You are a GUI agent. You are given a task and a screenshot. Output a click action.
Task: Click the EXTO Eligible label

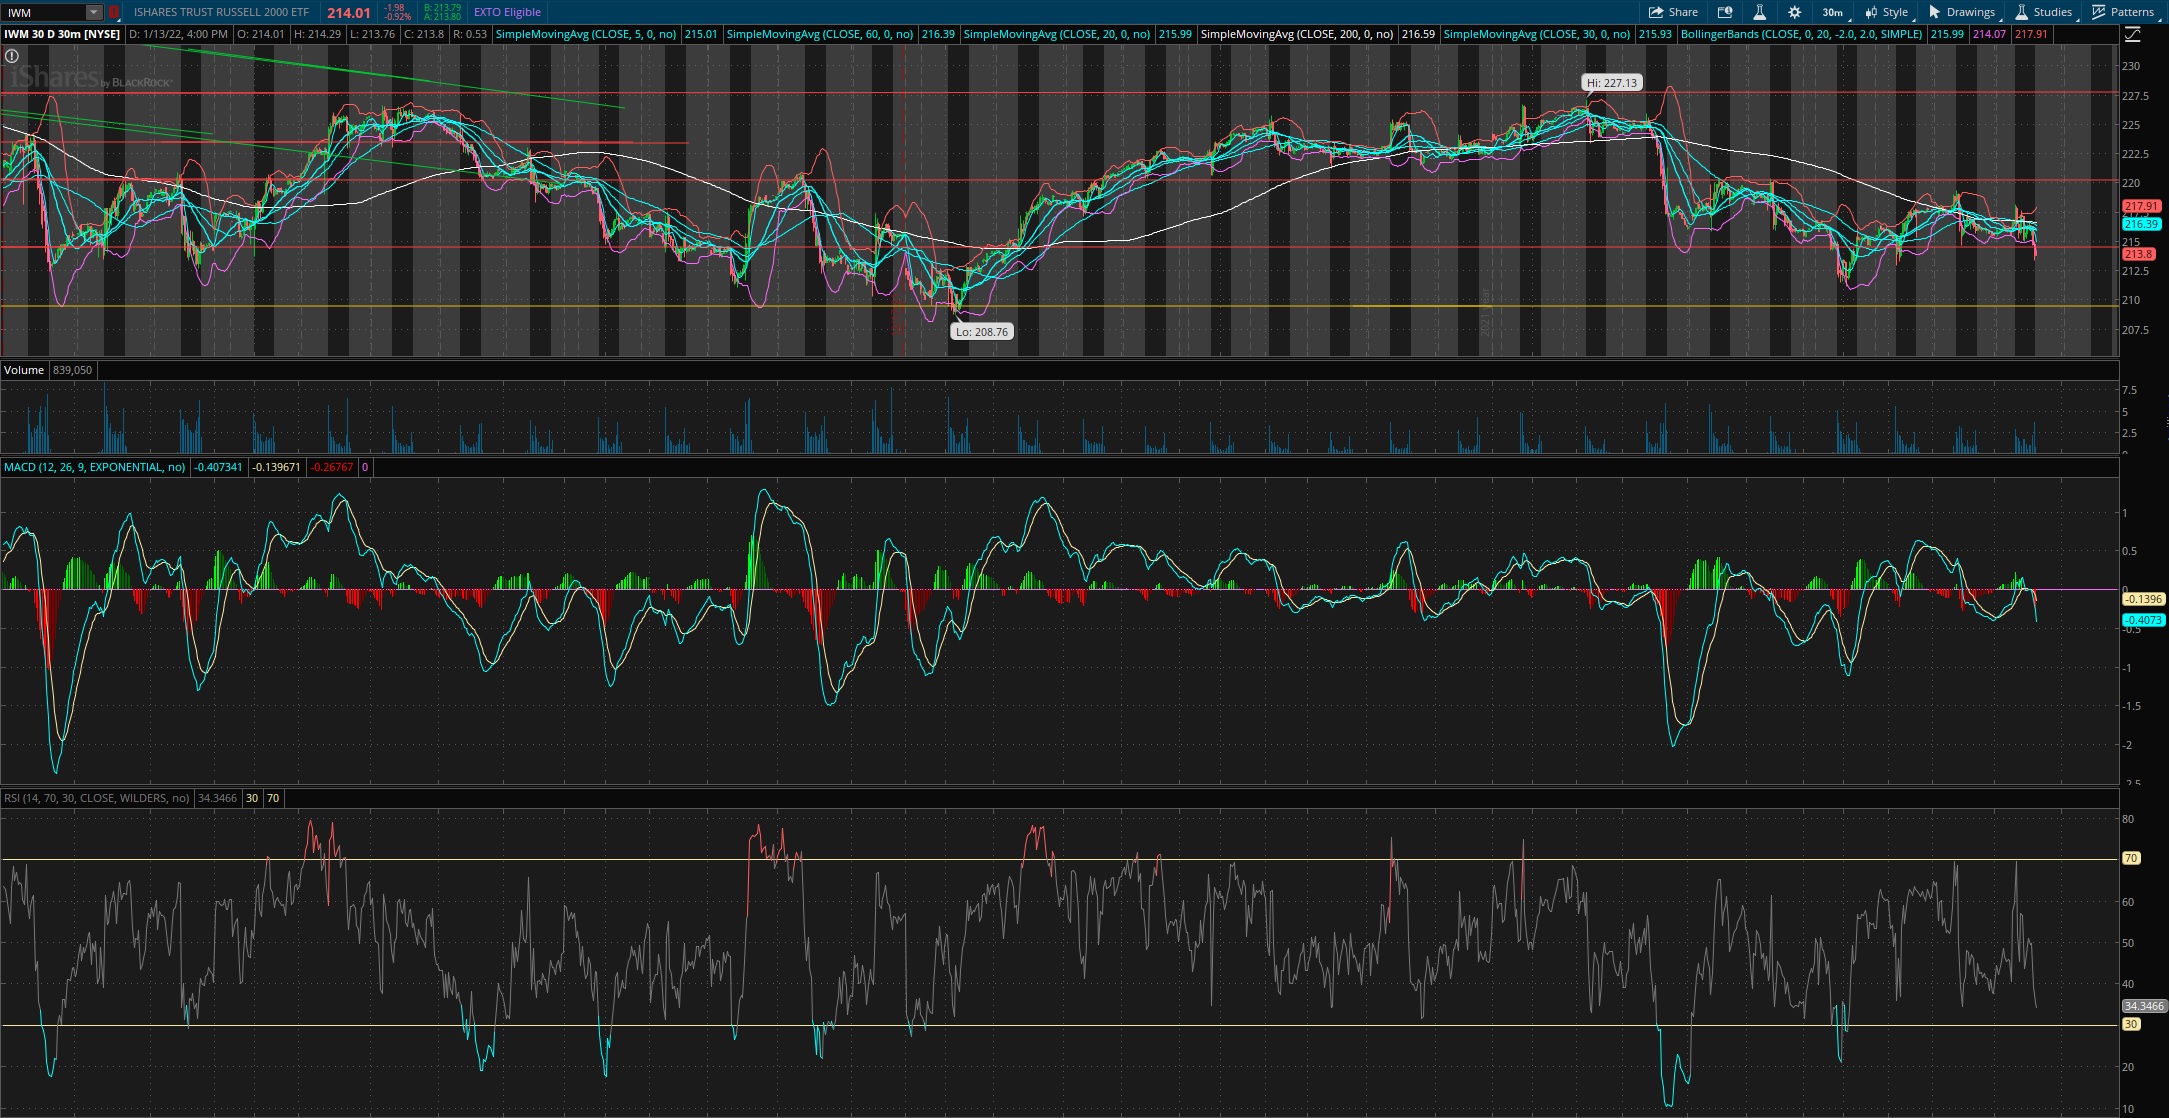tap(507, 12)
